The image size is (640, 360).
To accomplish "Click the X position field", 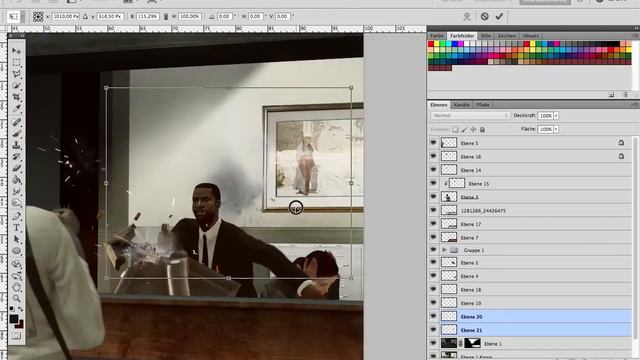I will (66, 16).
